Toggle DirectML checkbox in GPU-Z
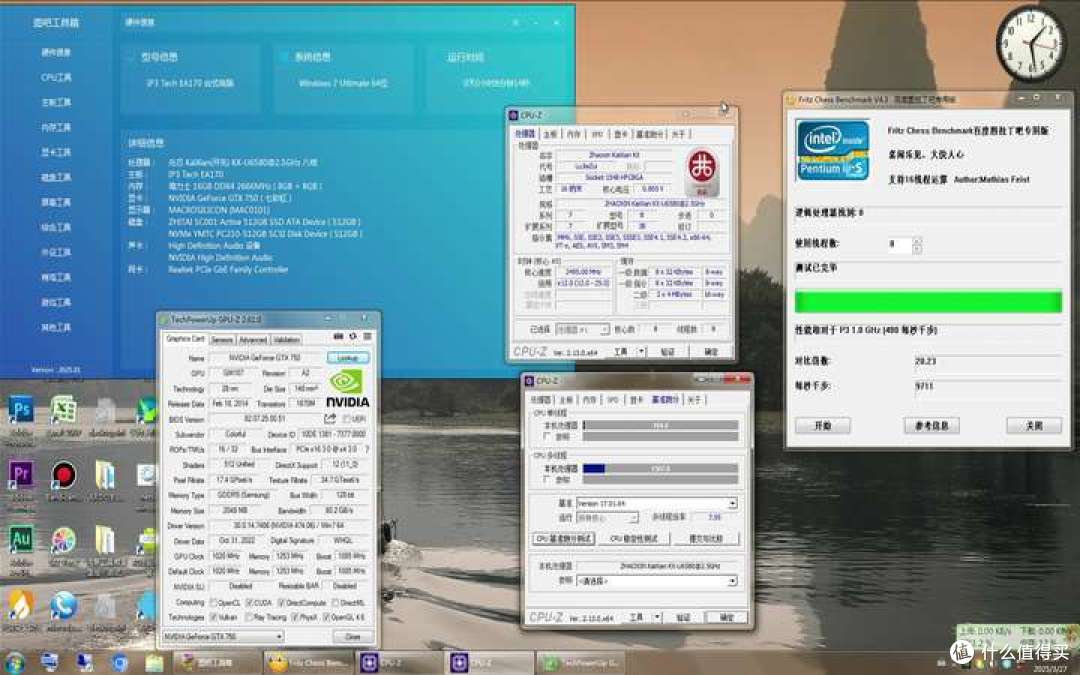This screenshot has height=675, width=1080. 335,602
